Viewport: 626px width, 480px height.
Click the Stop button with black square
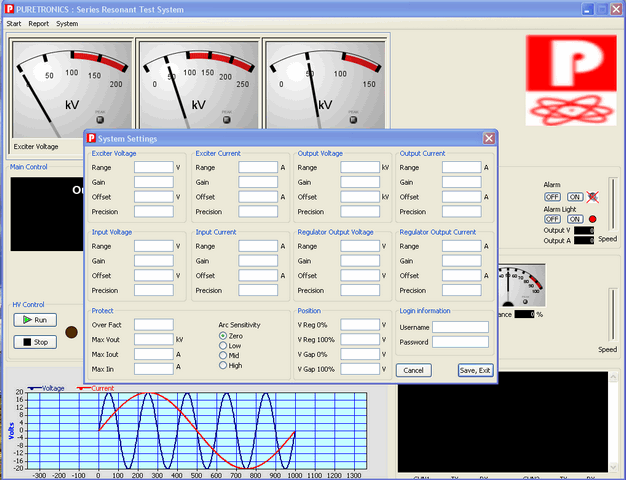tap(35, 342)
